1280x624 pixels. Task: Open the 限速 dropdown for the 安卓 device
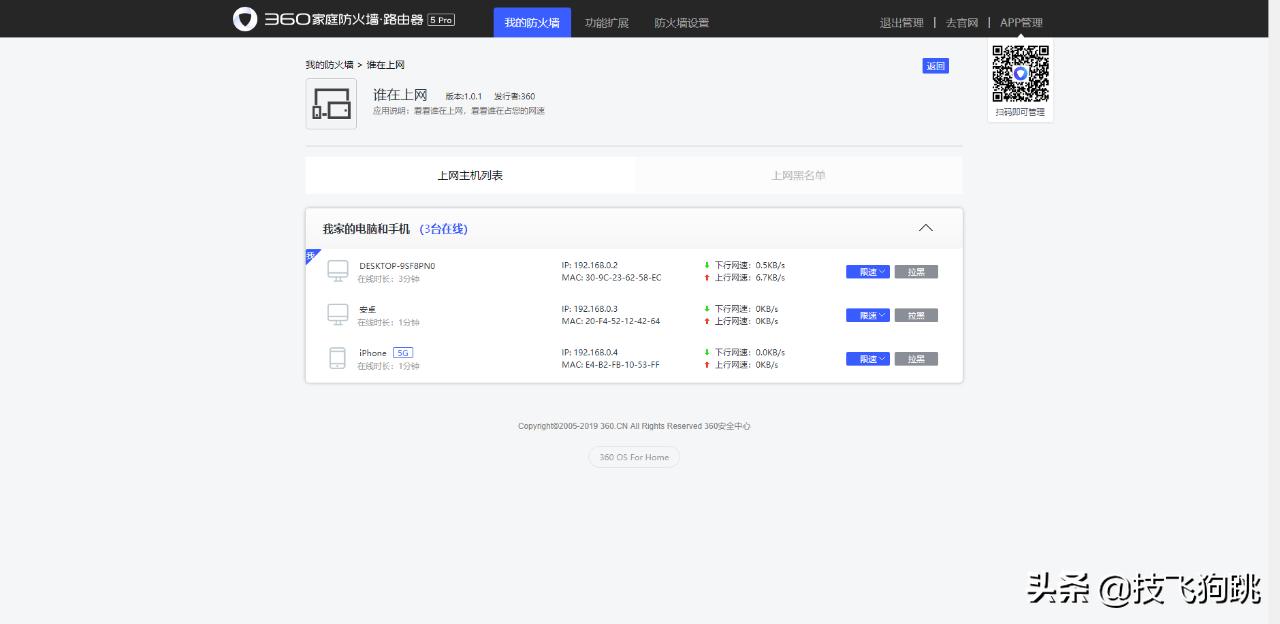point(866,315)
